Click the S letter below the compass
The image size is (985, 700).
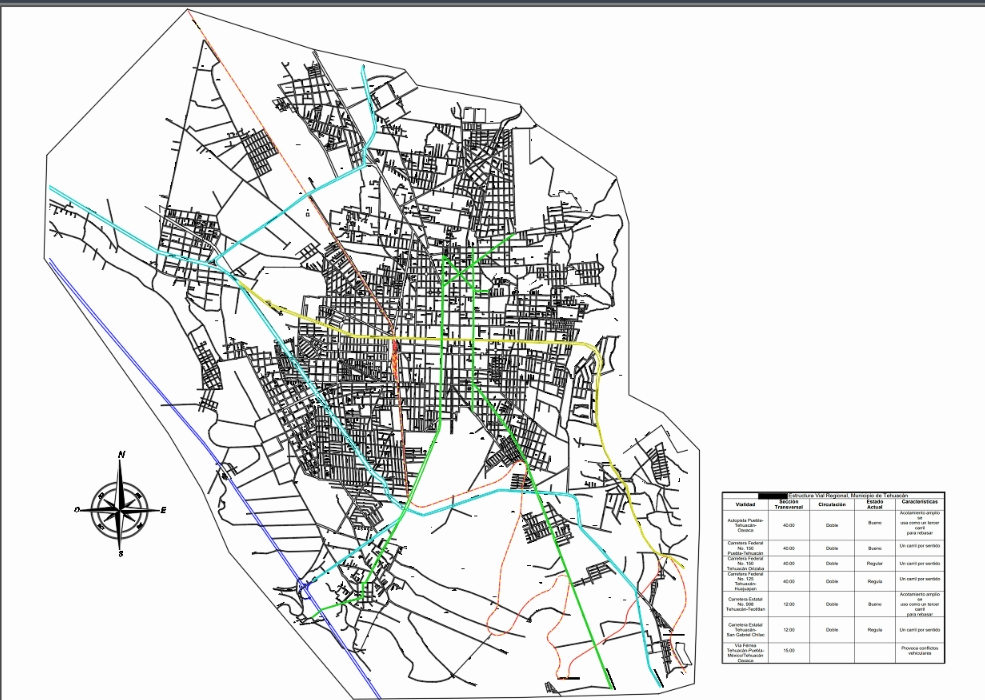point(120,553)
